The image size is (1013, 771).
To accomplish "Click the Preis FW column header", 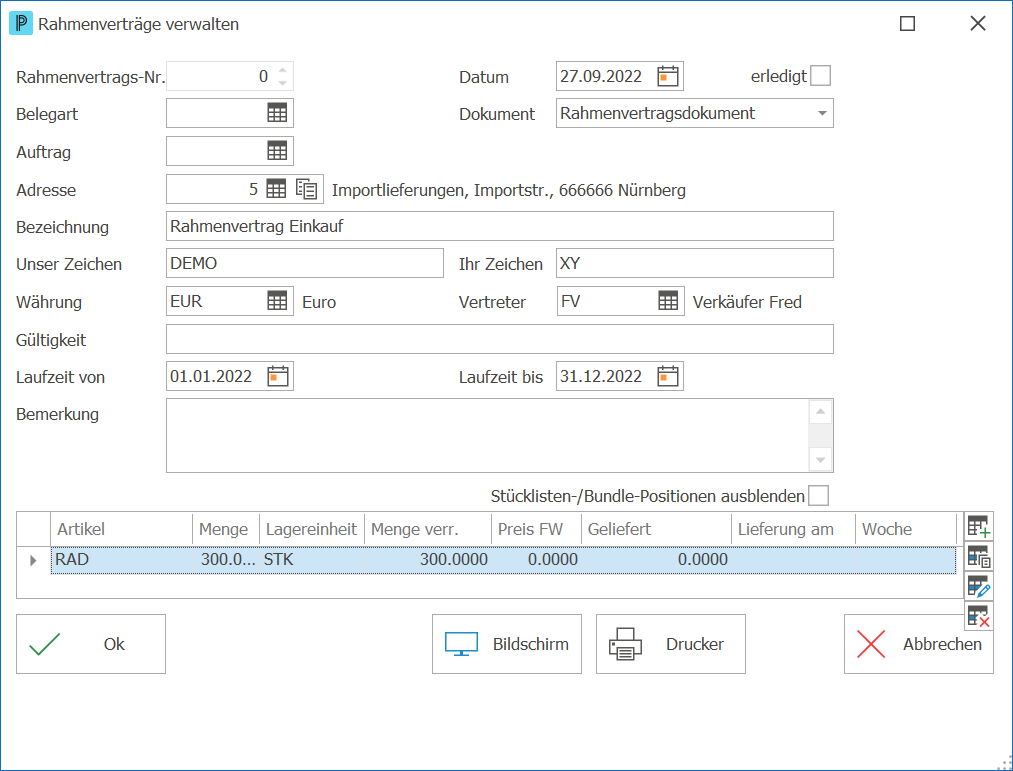I will [536, 529].
